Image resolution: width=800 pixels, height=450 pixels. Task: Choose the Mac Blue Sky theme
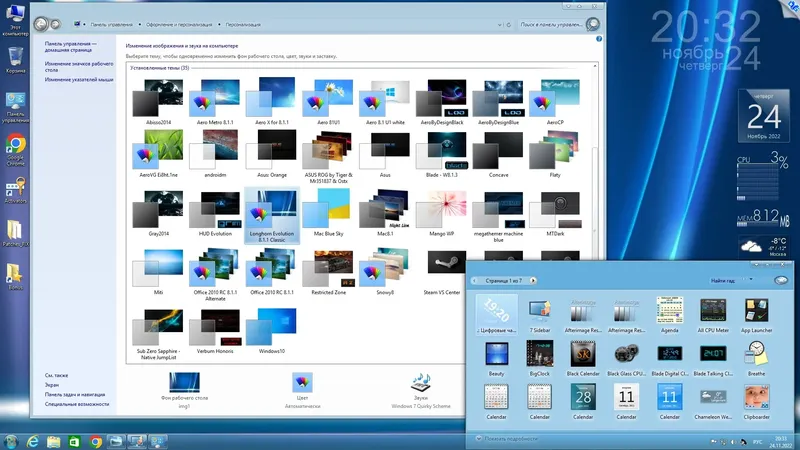pyautogui.click(x=328, y=213)
